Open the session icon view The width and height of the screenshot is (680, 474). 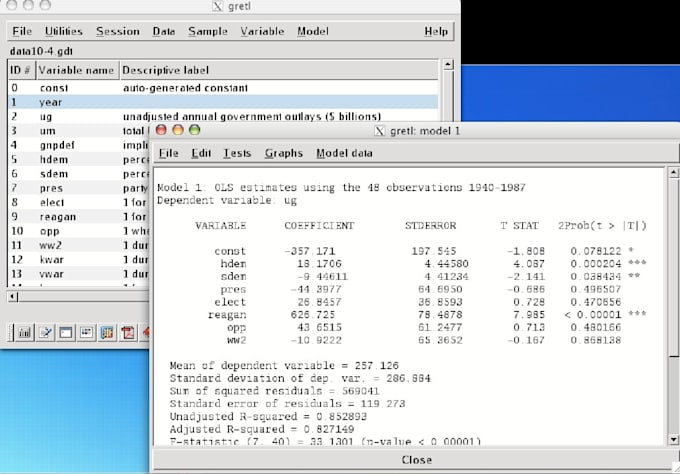click(x=87, y=331)
